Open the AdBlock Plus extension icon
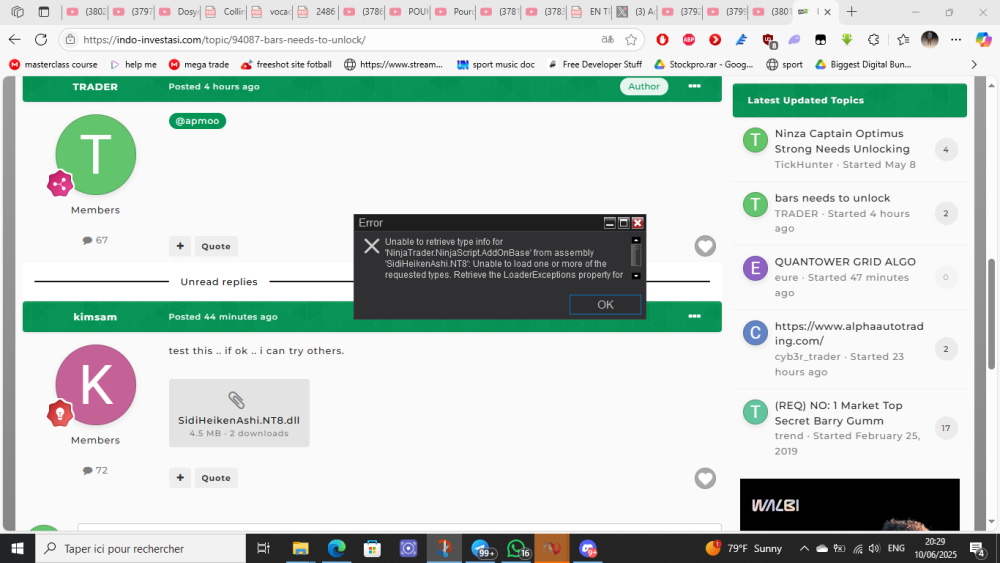This screenshot has width=1000, height=563. click(x=689, y=40)
